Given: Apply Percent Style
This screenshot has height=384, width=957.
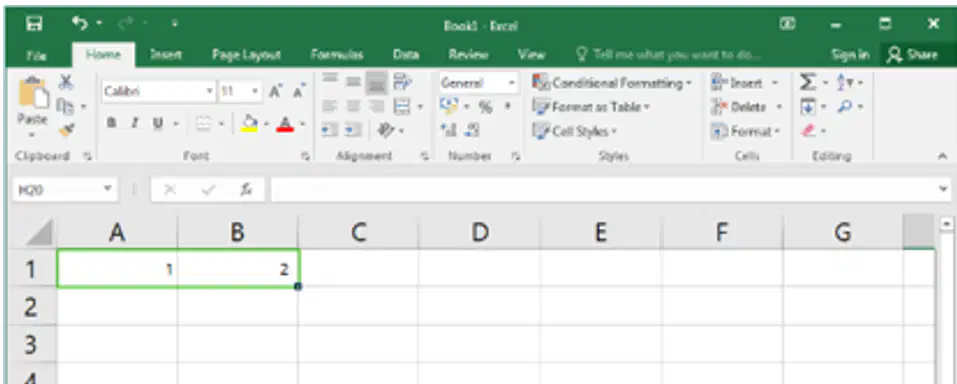Looking at the screenshot, I should pos(486,108).
